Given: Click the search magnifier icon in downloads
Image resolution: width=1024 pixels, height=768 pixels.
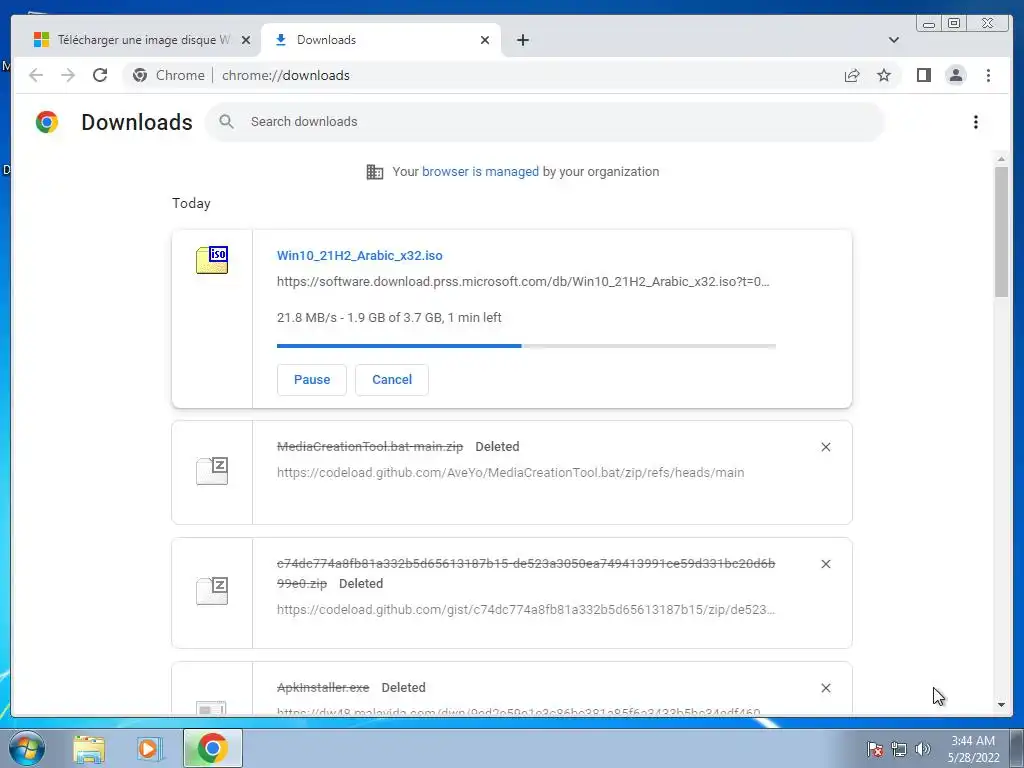Looking at the screenshot, I should (227, 121).
